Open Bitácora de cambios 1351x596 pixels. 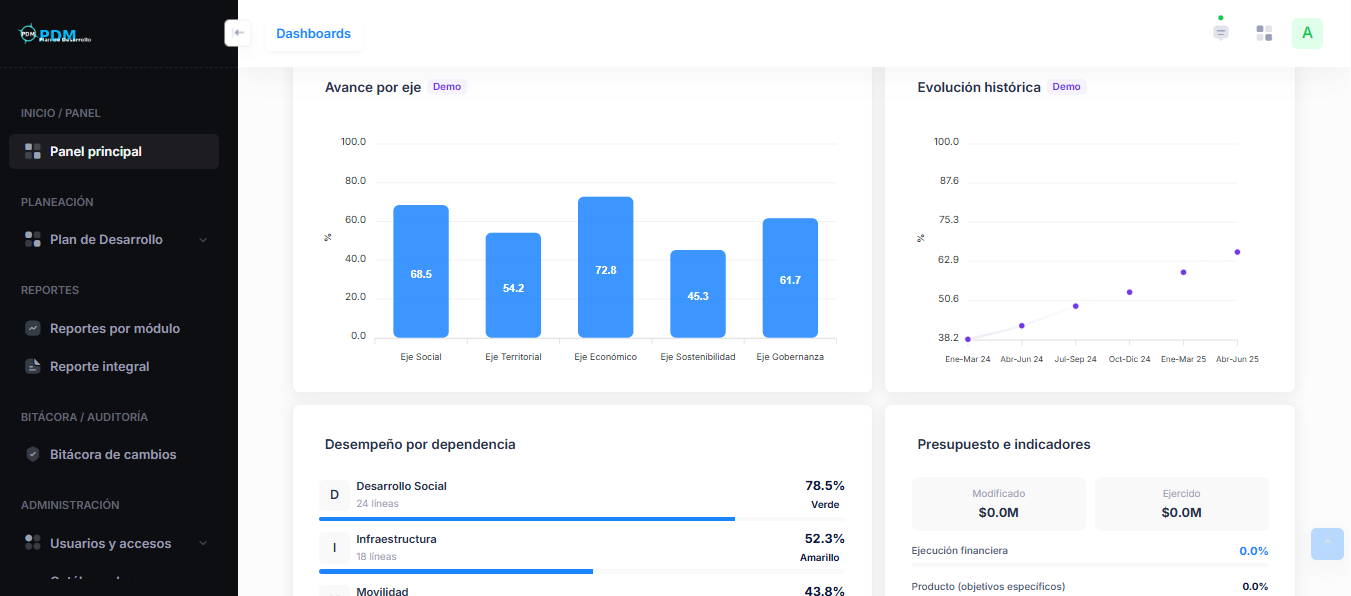[x=114, y=454]
